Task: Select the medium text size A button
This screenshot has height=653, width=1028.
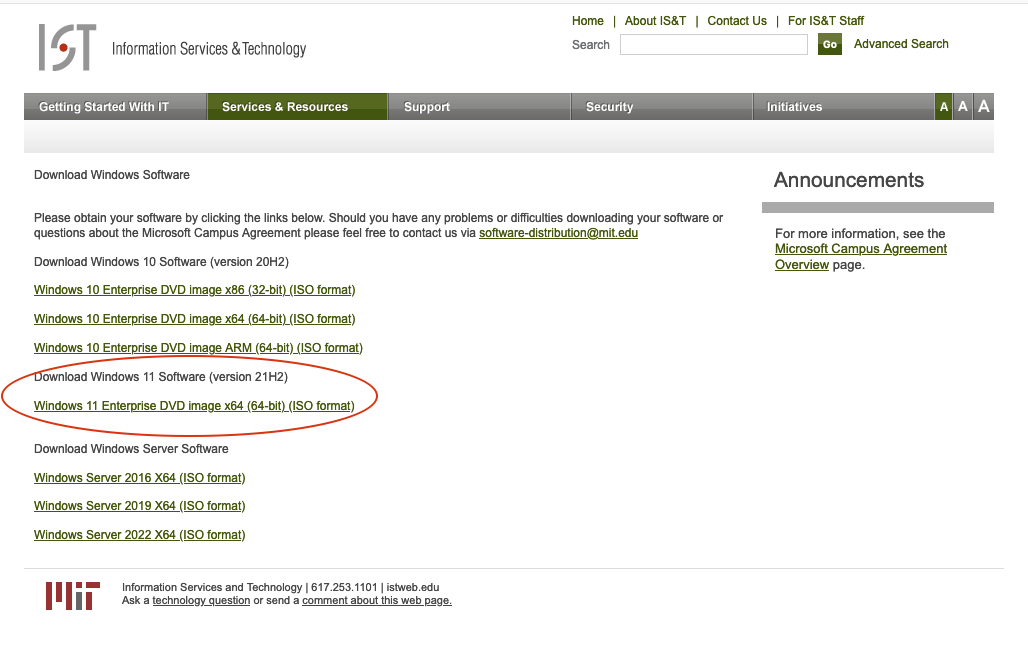Action: (962, 107)
